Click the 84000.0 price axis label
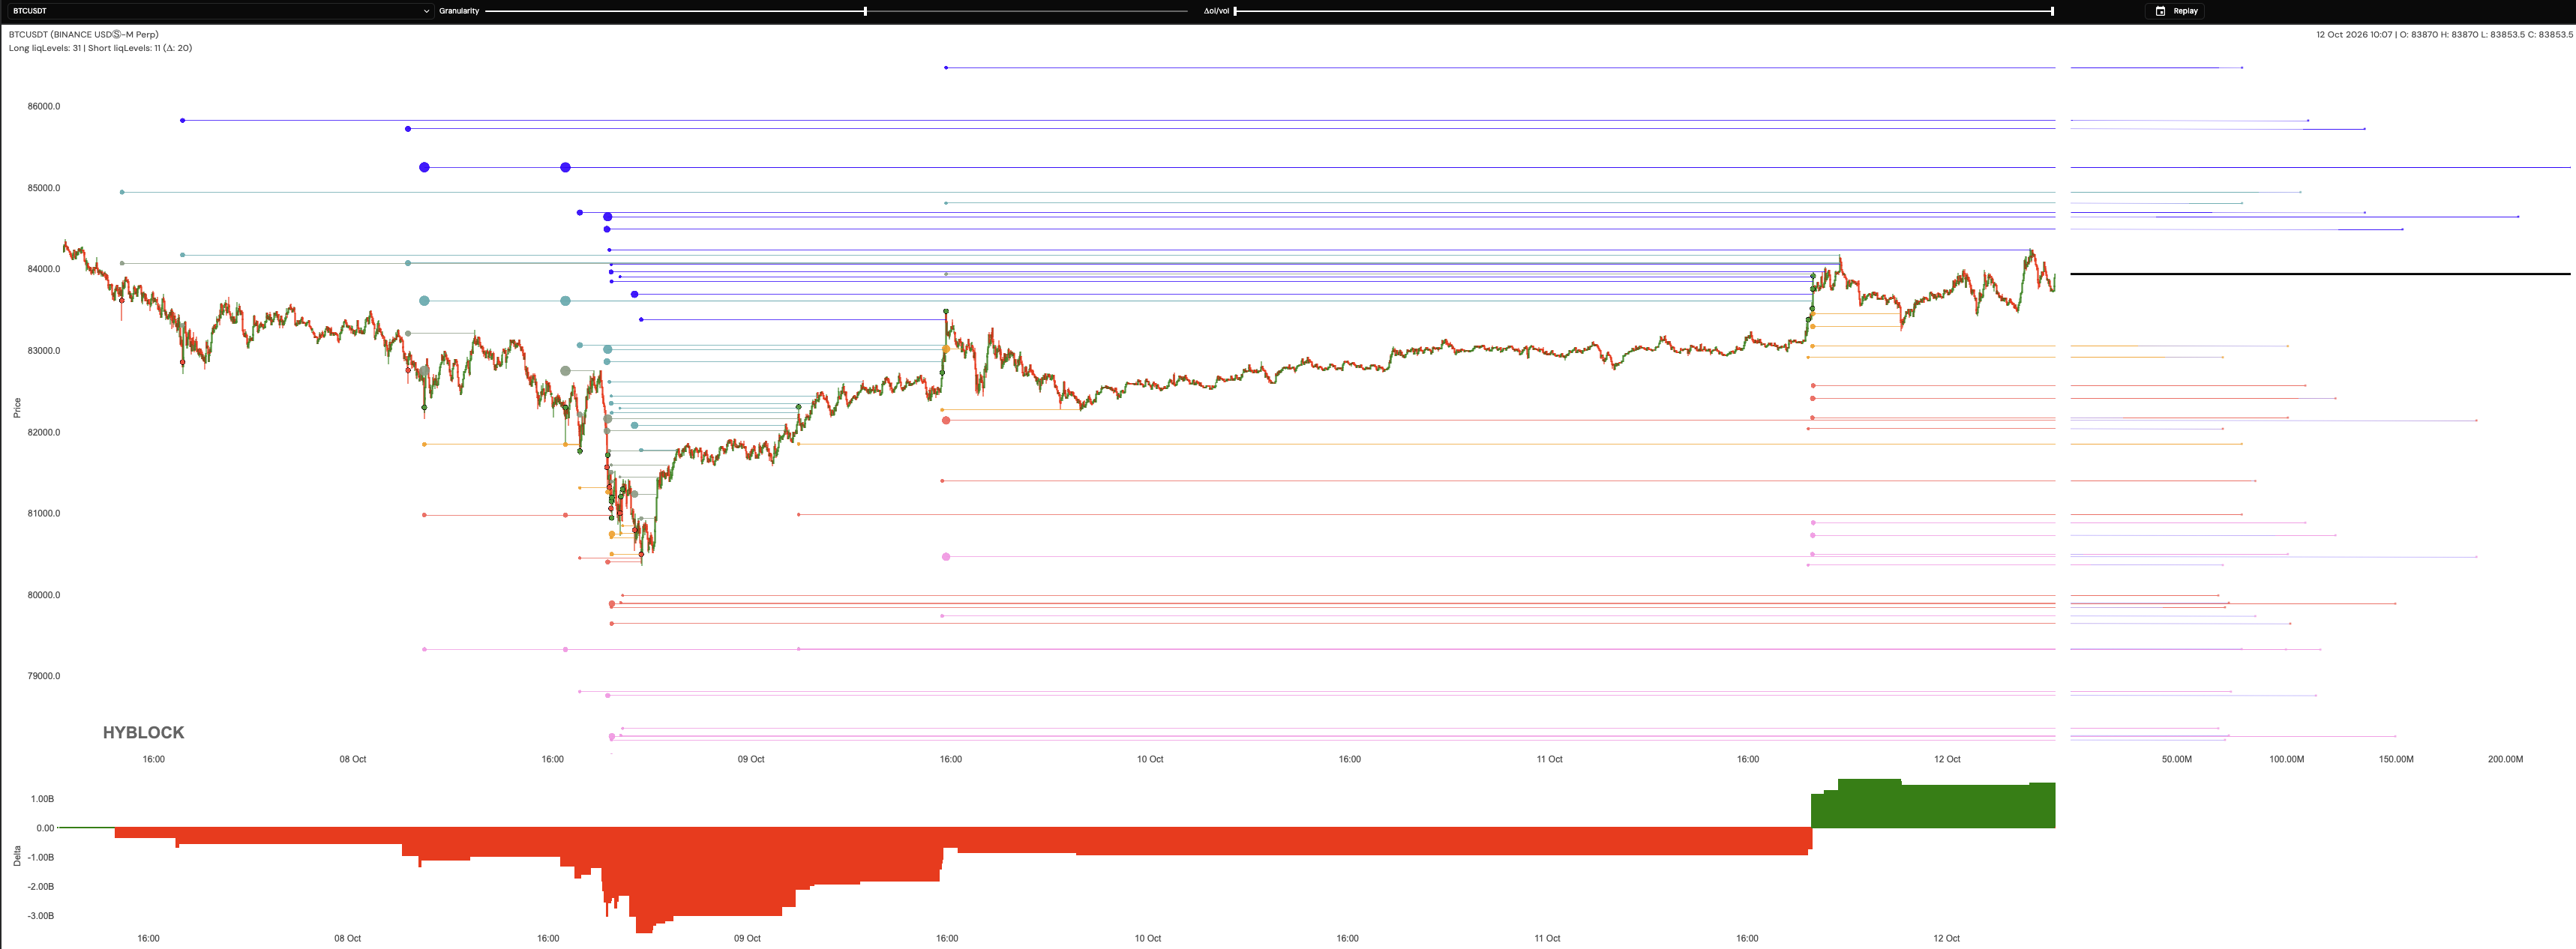The image size is (2576, 949). pyautogui.click(x=43, y=269)
